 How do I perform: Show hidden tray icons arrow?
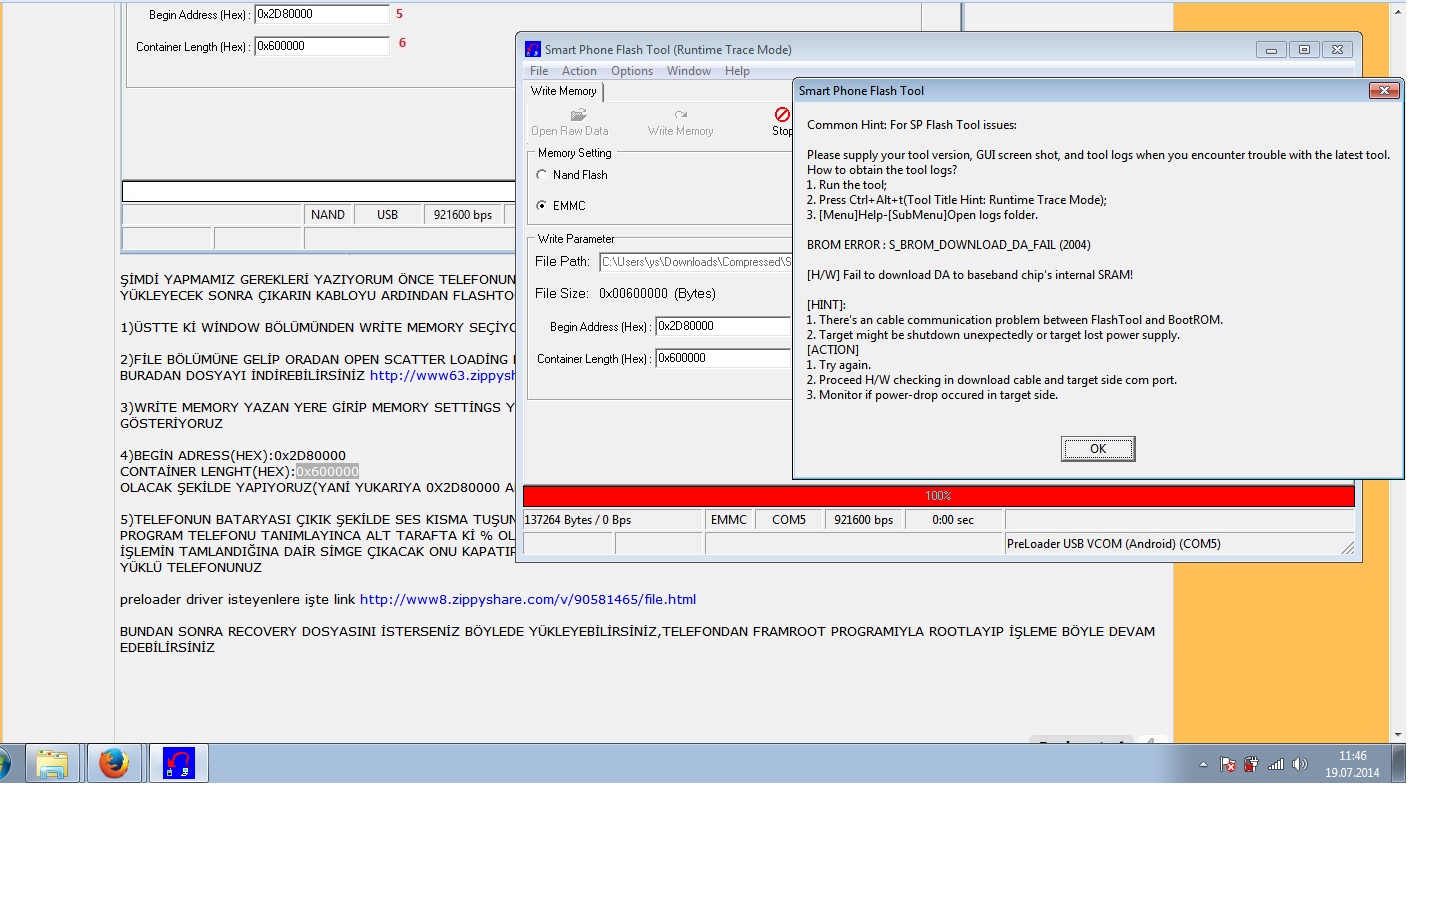[x=1203, y=765]
